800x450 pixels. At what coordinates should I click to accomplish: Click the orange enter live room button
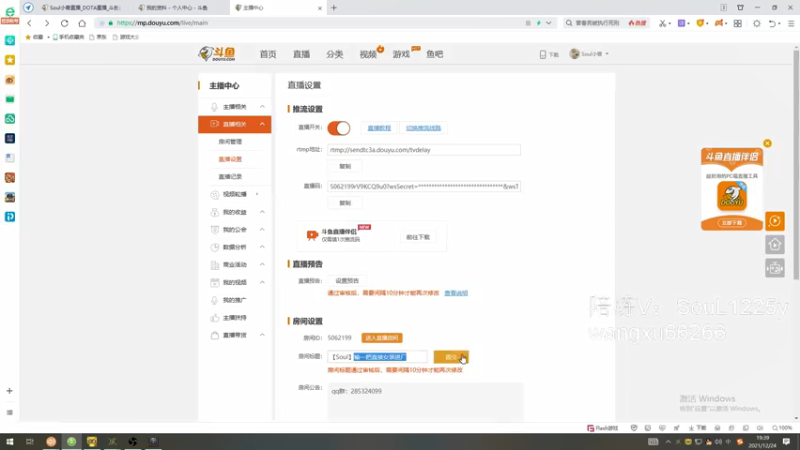point(382,338)
